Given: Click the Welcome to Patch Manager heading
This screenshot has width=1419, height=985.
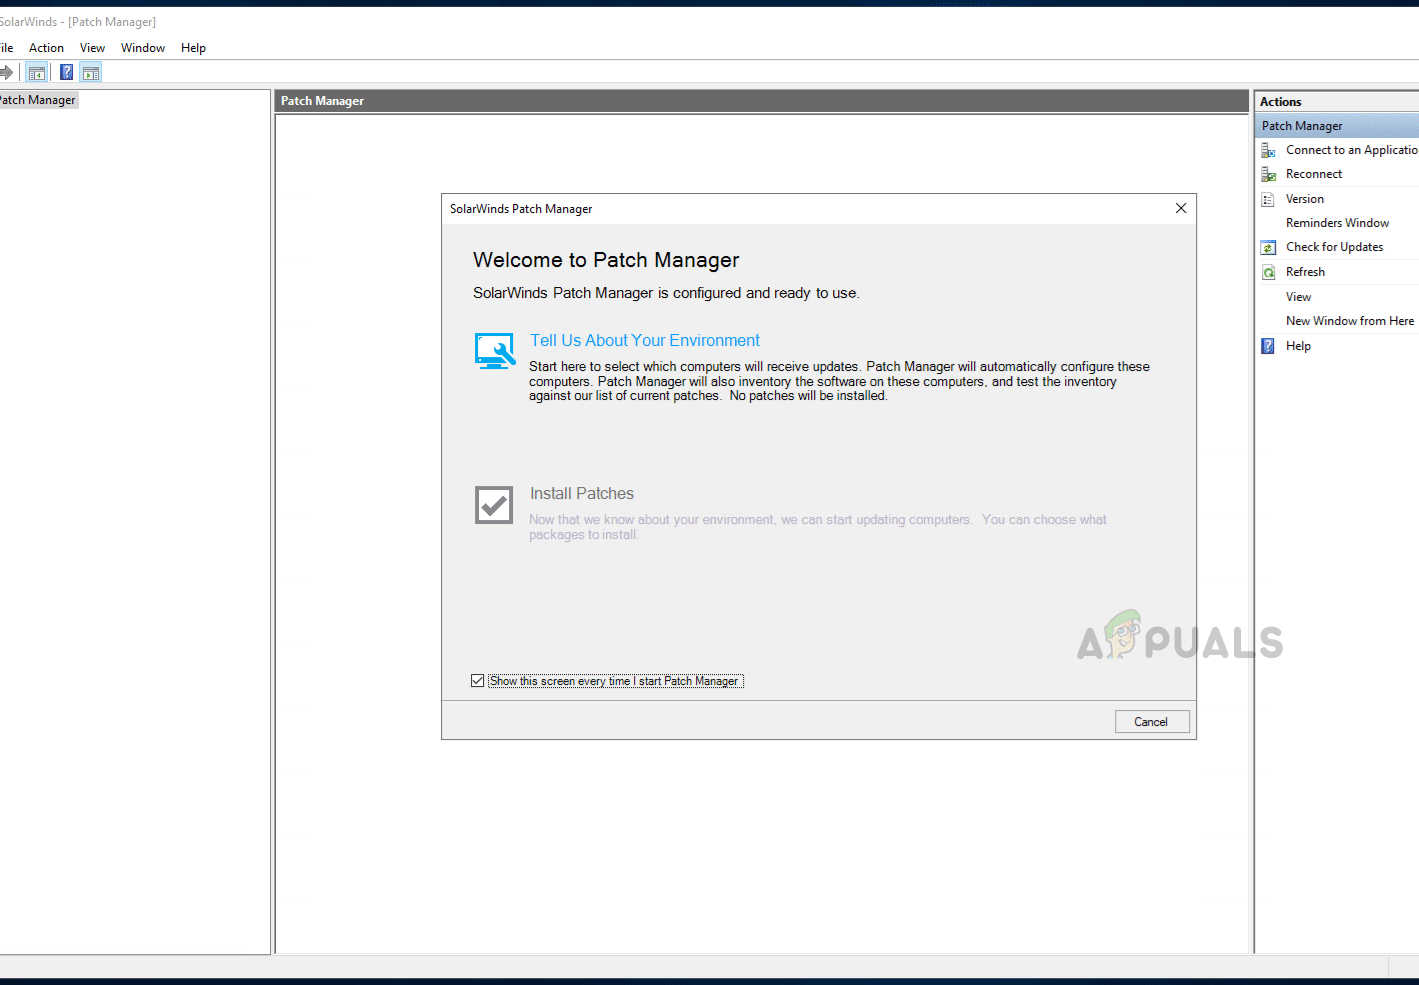Looking at the screenshot, I should (606, 260).
